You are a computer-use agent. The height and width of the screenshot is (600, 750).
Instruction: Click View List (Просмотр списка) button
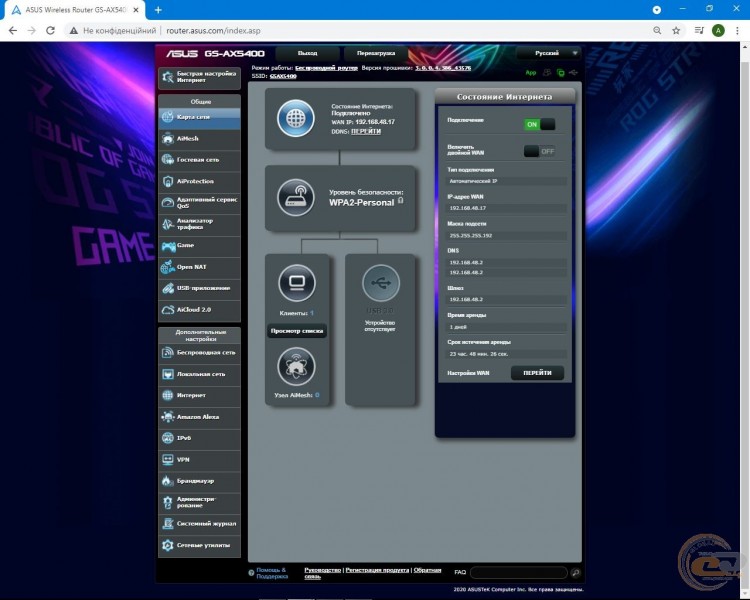coord(297,331)
